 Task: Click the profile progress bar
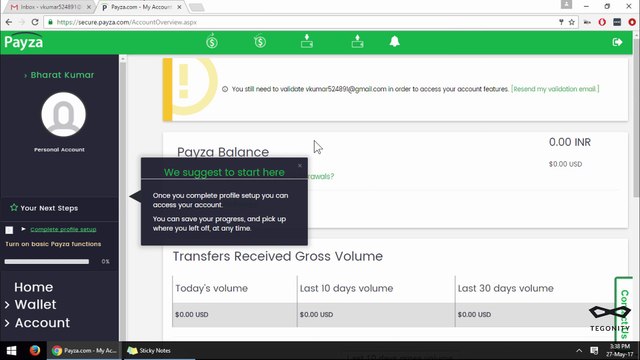[47, 261]
